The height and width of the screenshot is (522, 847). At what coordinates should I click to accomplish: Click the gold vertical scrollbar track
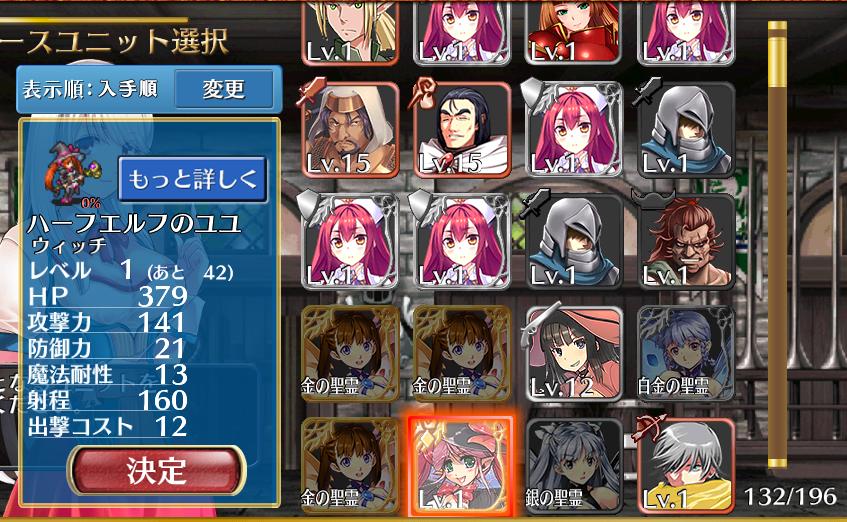(x=777, y=245)
